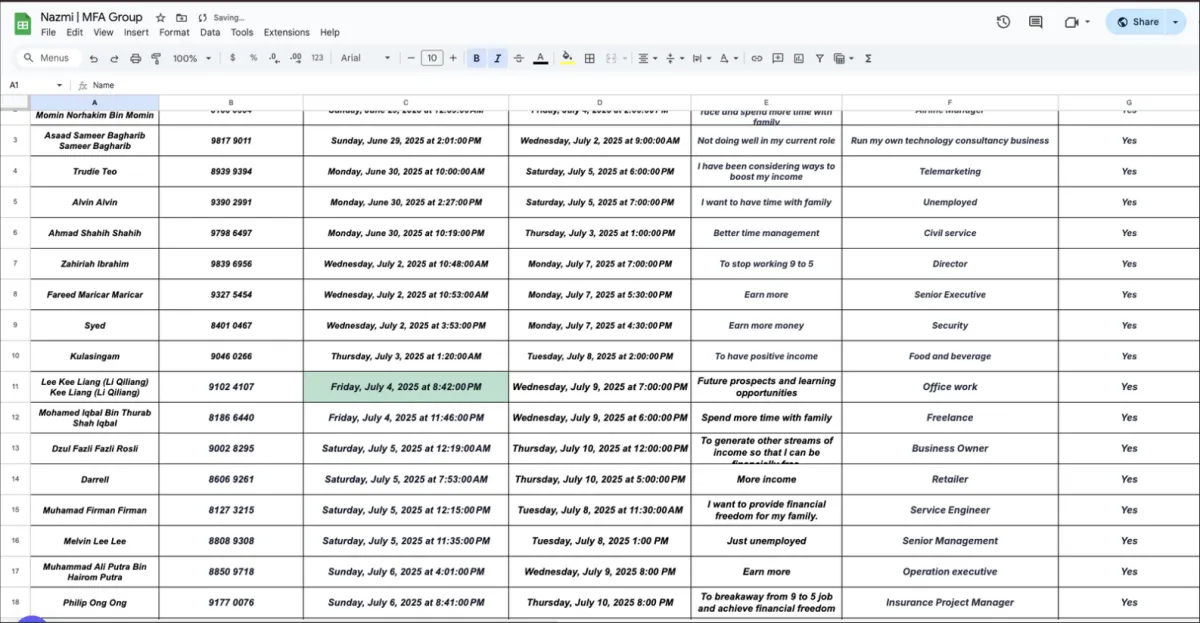The image size is (1200, 623).
Task: Decrease font size with minus
Action: tap(411, 58)
